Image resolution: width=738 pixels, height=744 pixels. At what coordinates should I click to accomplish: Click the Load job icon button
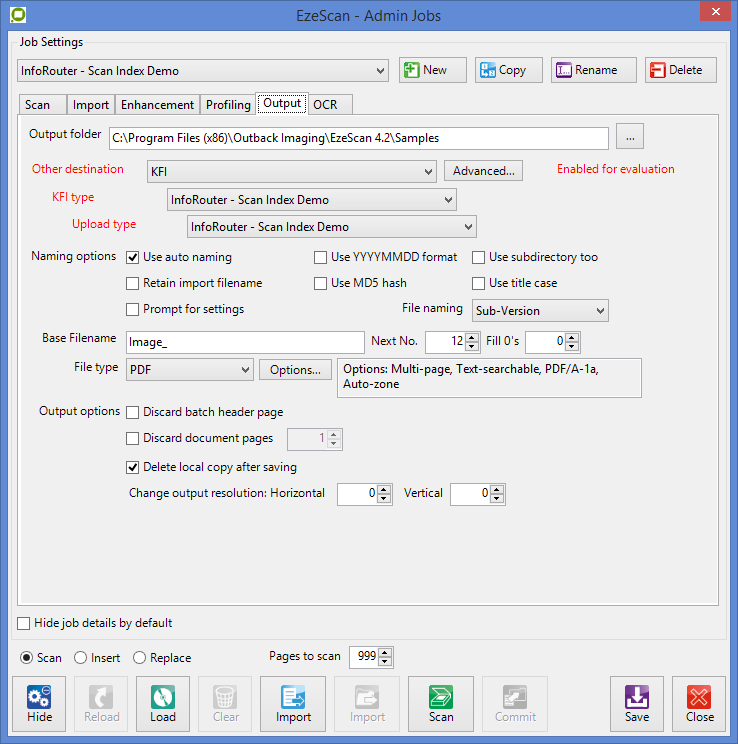click(162, 705)
